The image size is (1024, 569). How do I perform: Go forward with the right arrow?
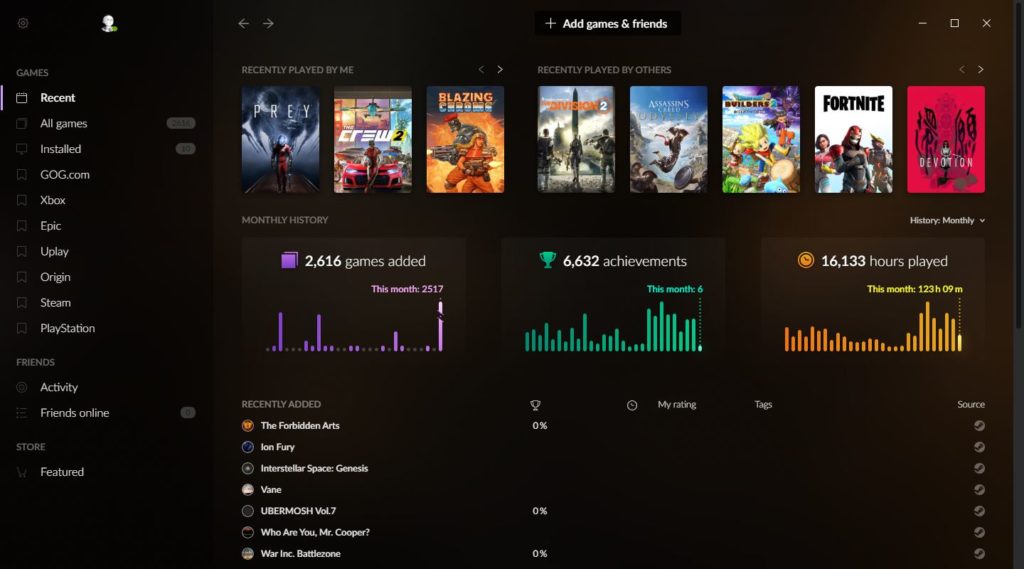268,23
